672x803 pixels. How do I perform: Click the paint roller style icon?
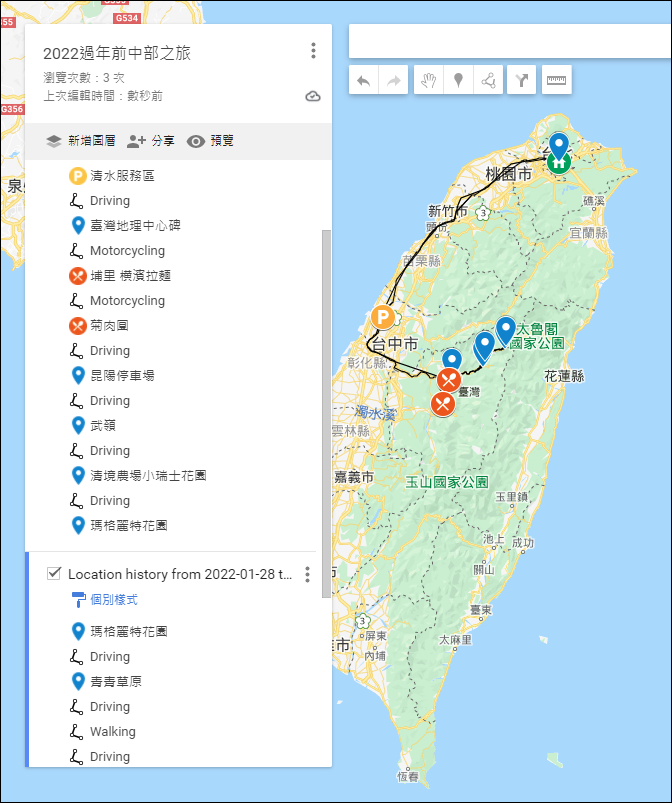(x=78, y=600)
